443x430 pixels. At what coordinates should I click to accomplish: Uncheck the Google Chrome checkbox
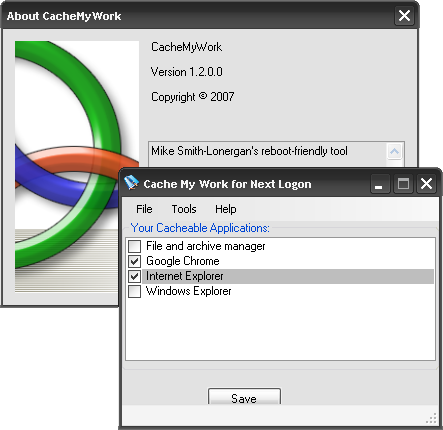(x=135, y=261)
